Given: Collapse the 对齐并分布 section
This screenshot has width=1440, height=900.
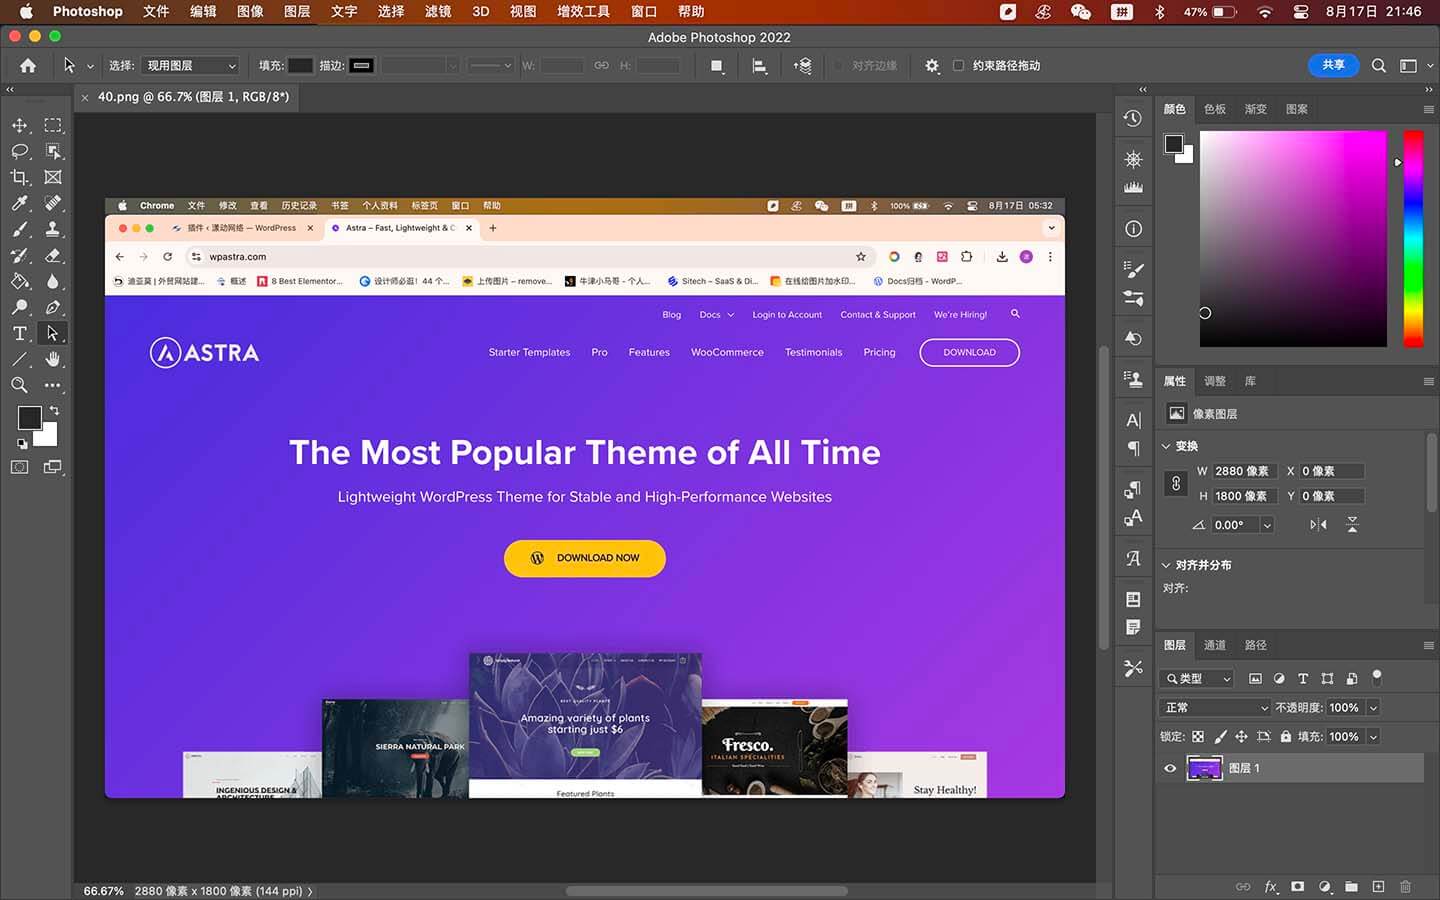Looking at the screenshot, I should click(1166, 565).
